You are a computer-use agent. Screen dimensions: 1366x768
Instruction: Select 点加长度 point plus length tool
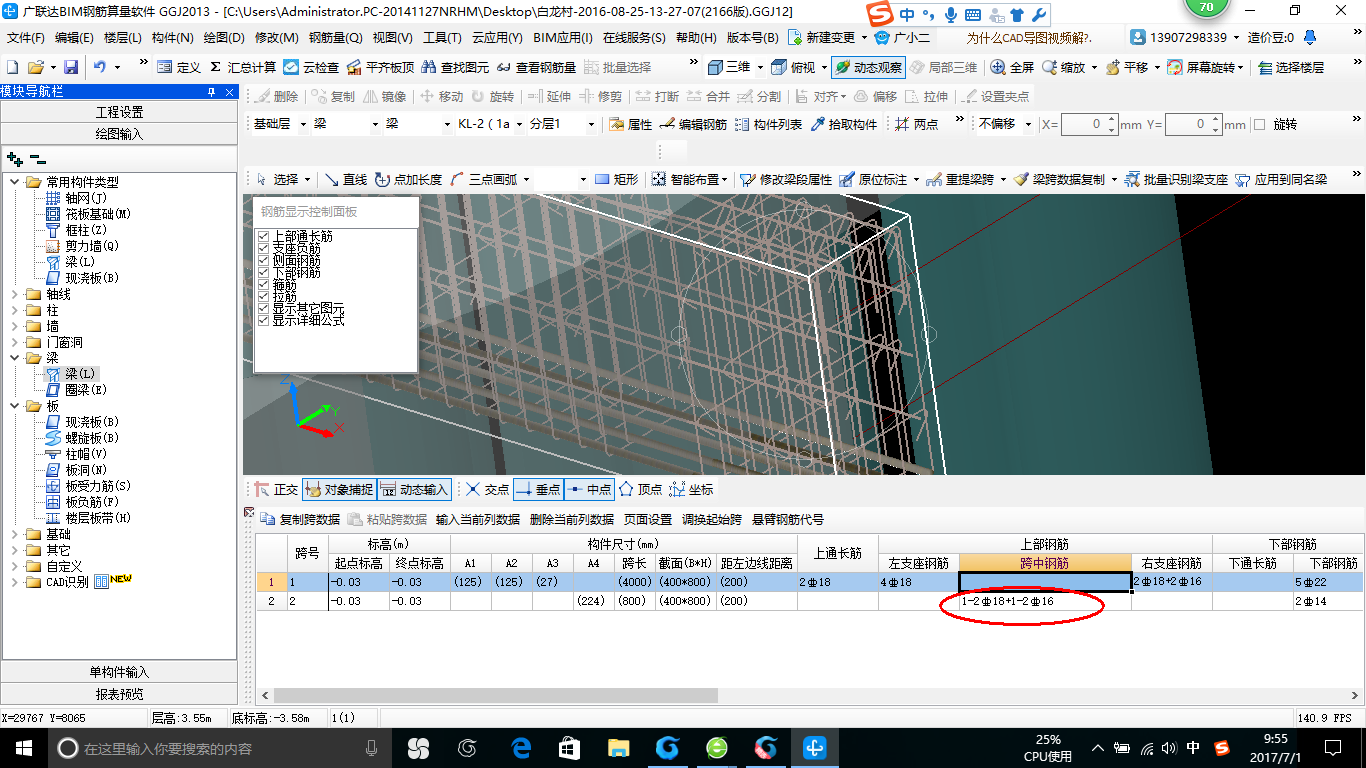coord(408,179)
